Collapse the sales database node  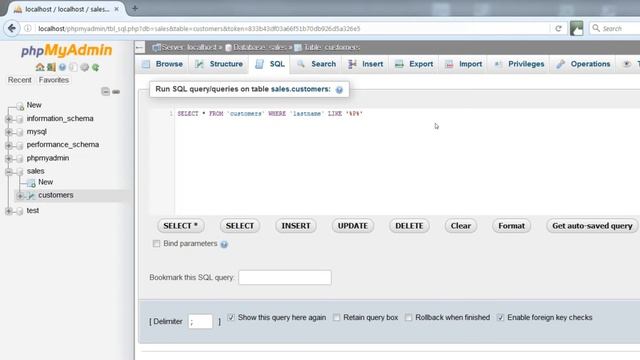click(9, 171)
